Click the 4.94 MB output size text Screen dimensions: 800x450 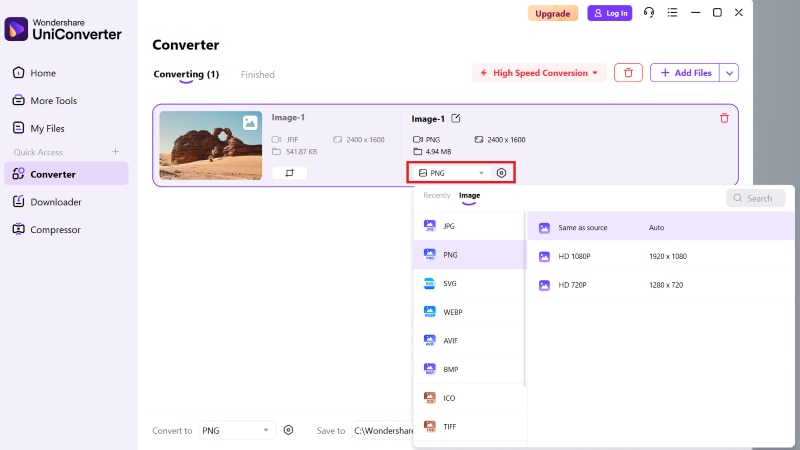[438, 152]
